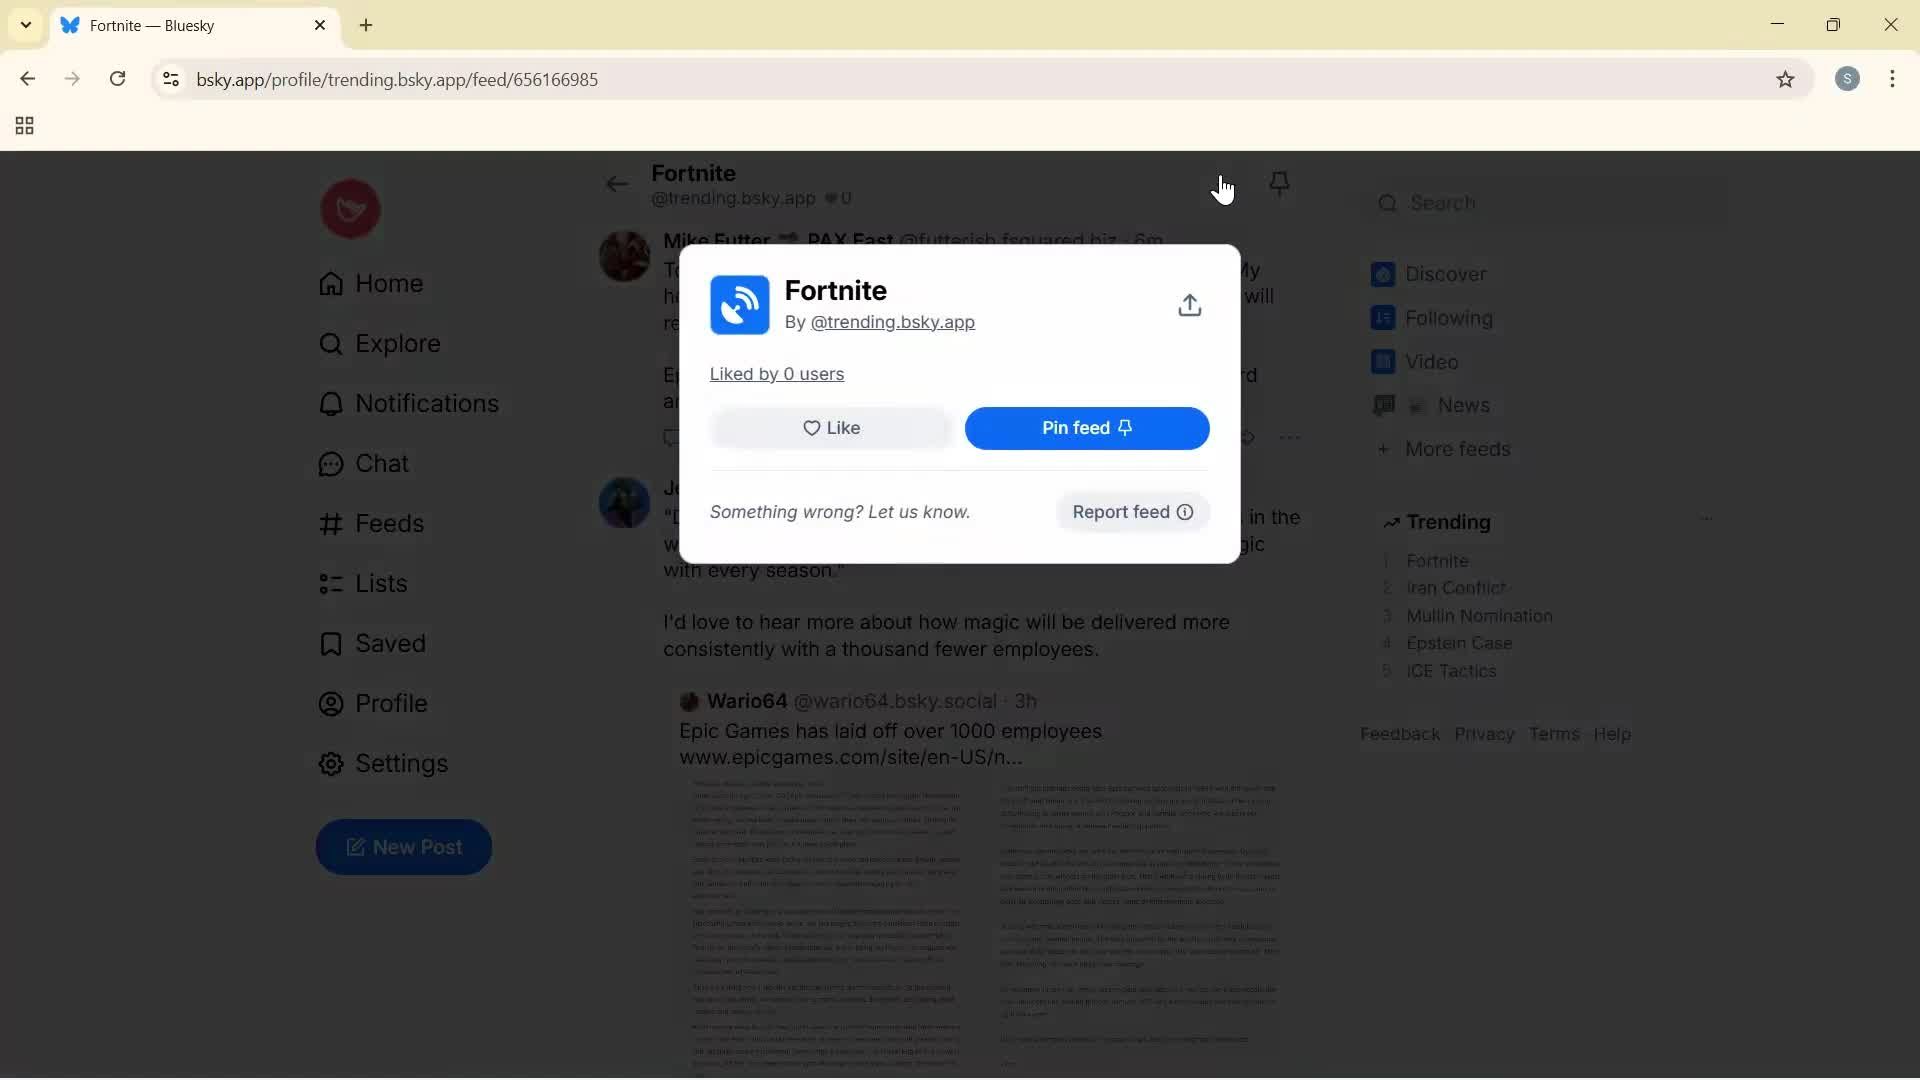Click the Report feed button

pyautogui.click(x=1131, y=512)
